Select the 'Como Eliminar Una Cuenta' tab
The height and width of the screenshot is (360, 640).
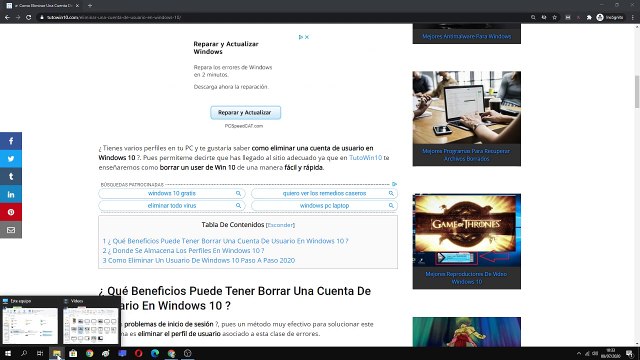click(x=43, y=6)
